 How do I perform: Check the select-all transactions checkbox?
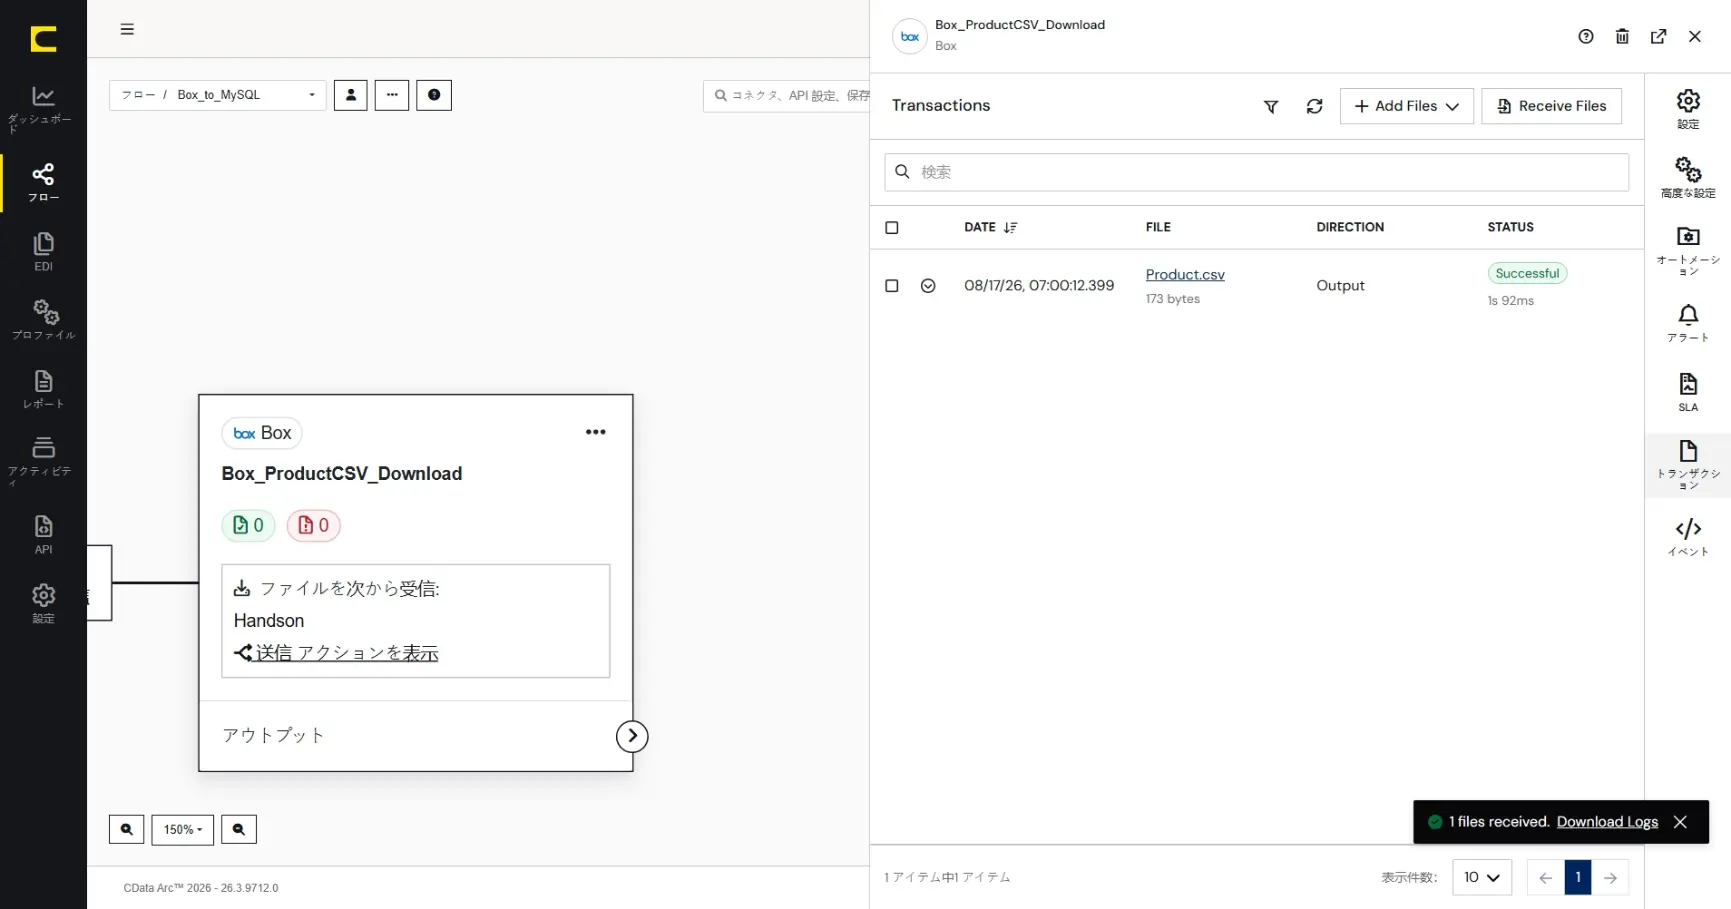tap(892, 228)
